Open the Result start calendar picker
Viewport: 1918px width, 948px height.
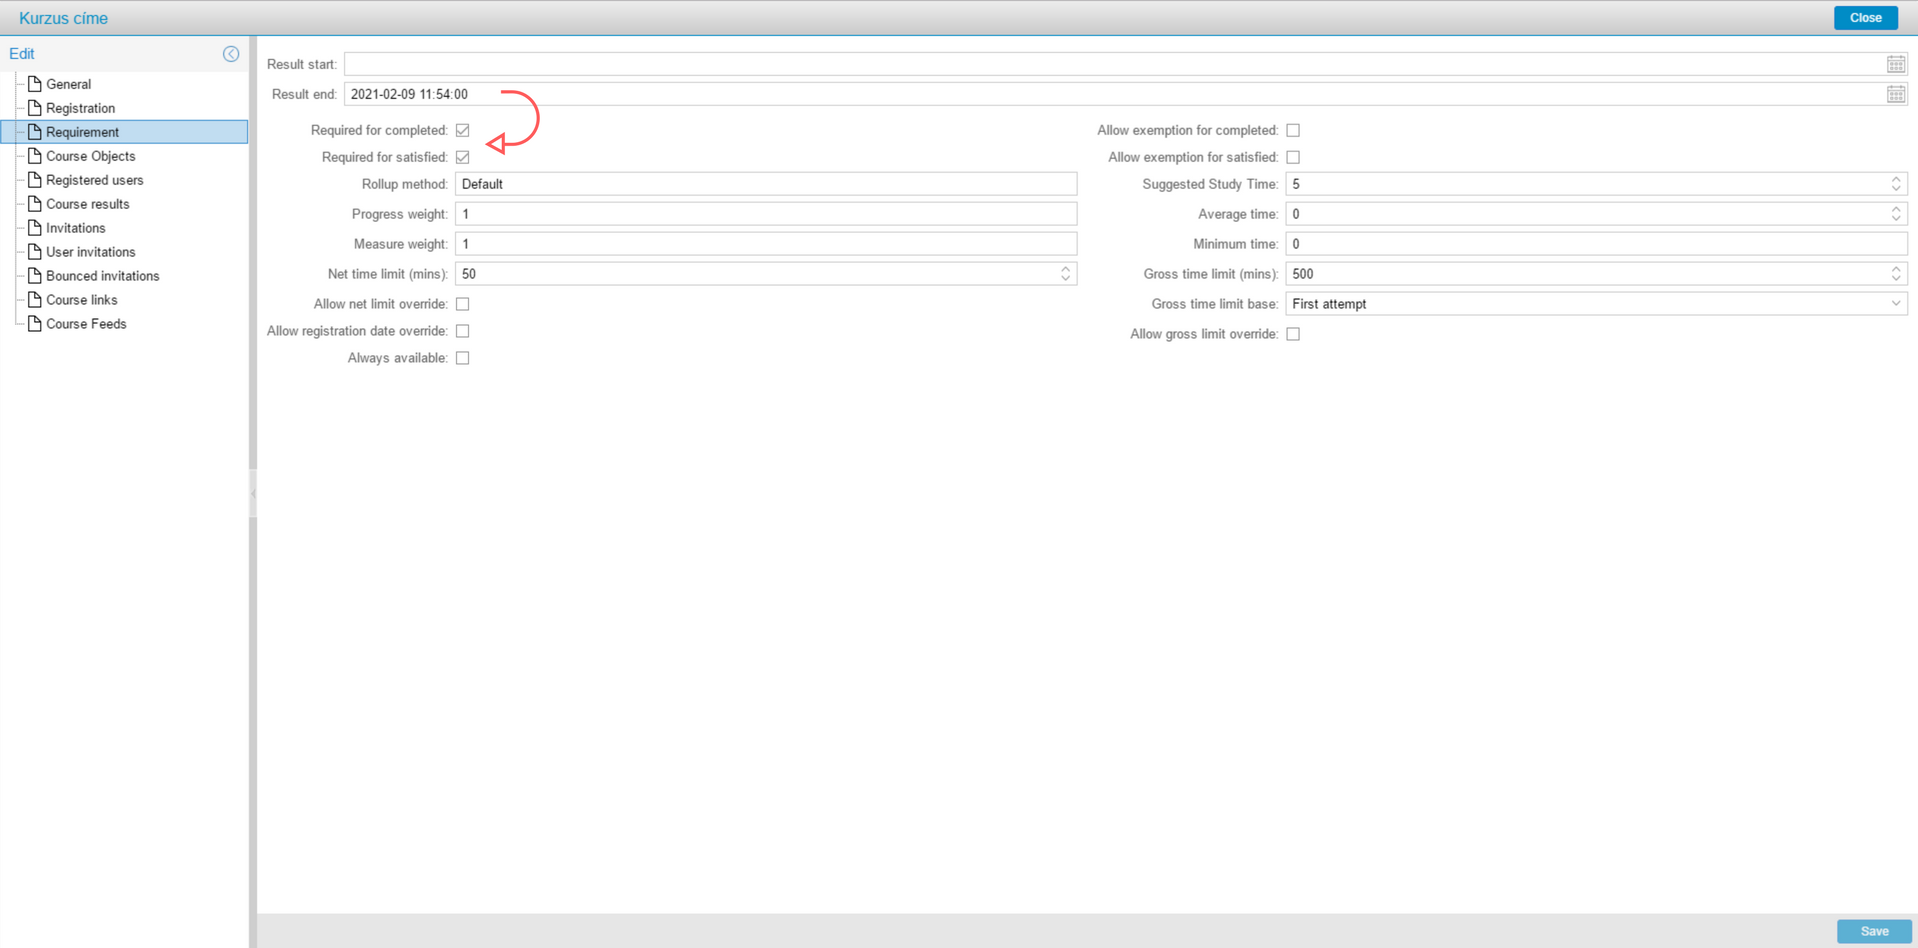1895,64
